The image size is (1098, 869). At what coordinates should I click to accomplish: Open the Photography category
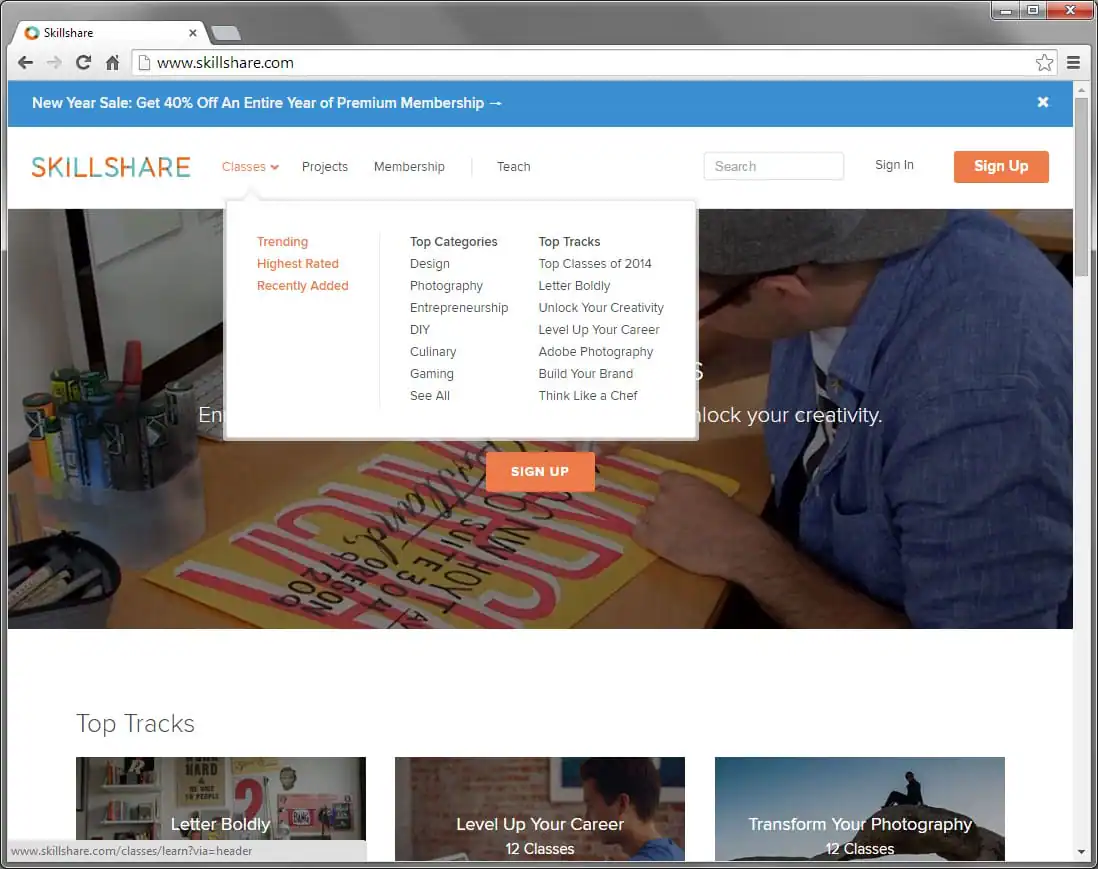pyautogui.click(x=446, y=286)
